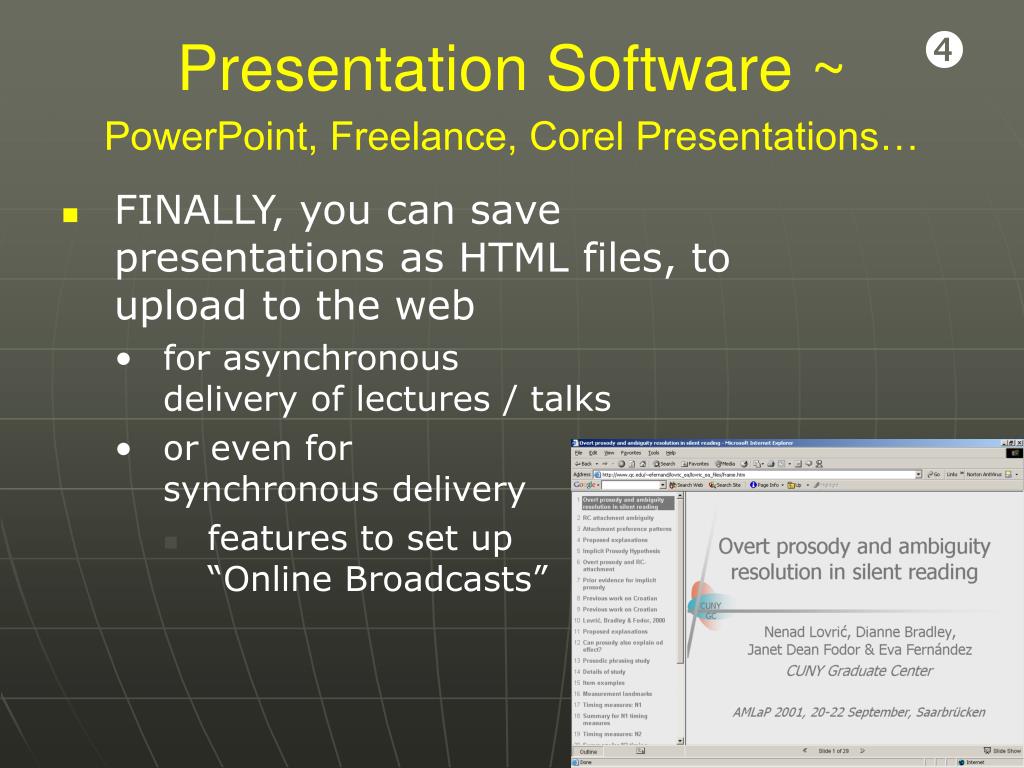
Task: Click the browser Back button
Action: [583, 464]
